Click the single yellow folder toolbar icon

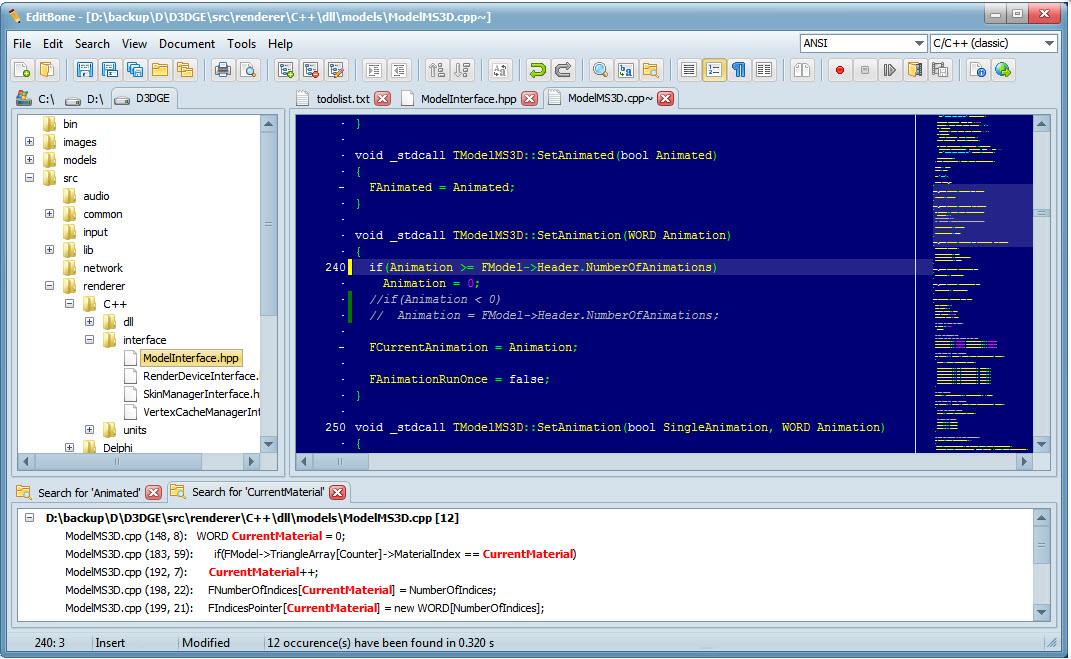pyautogui.click(x=160, y=70)
